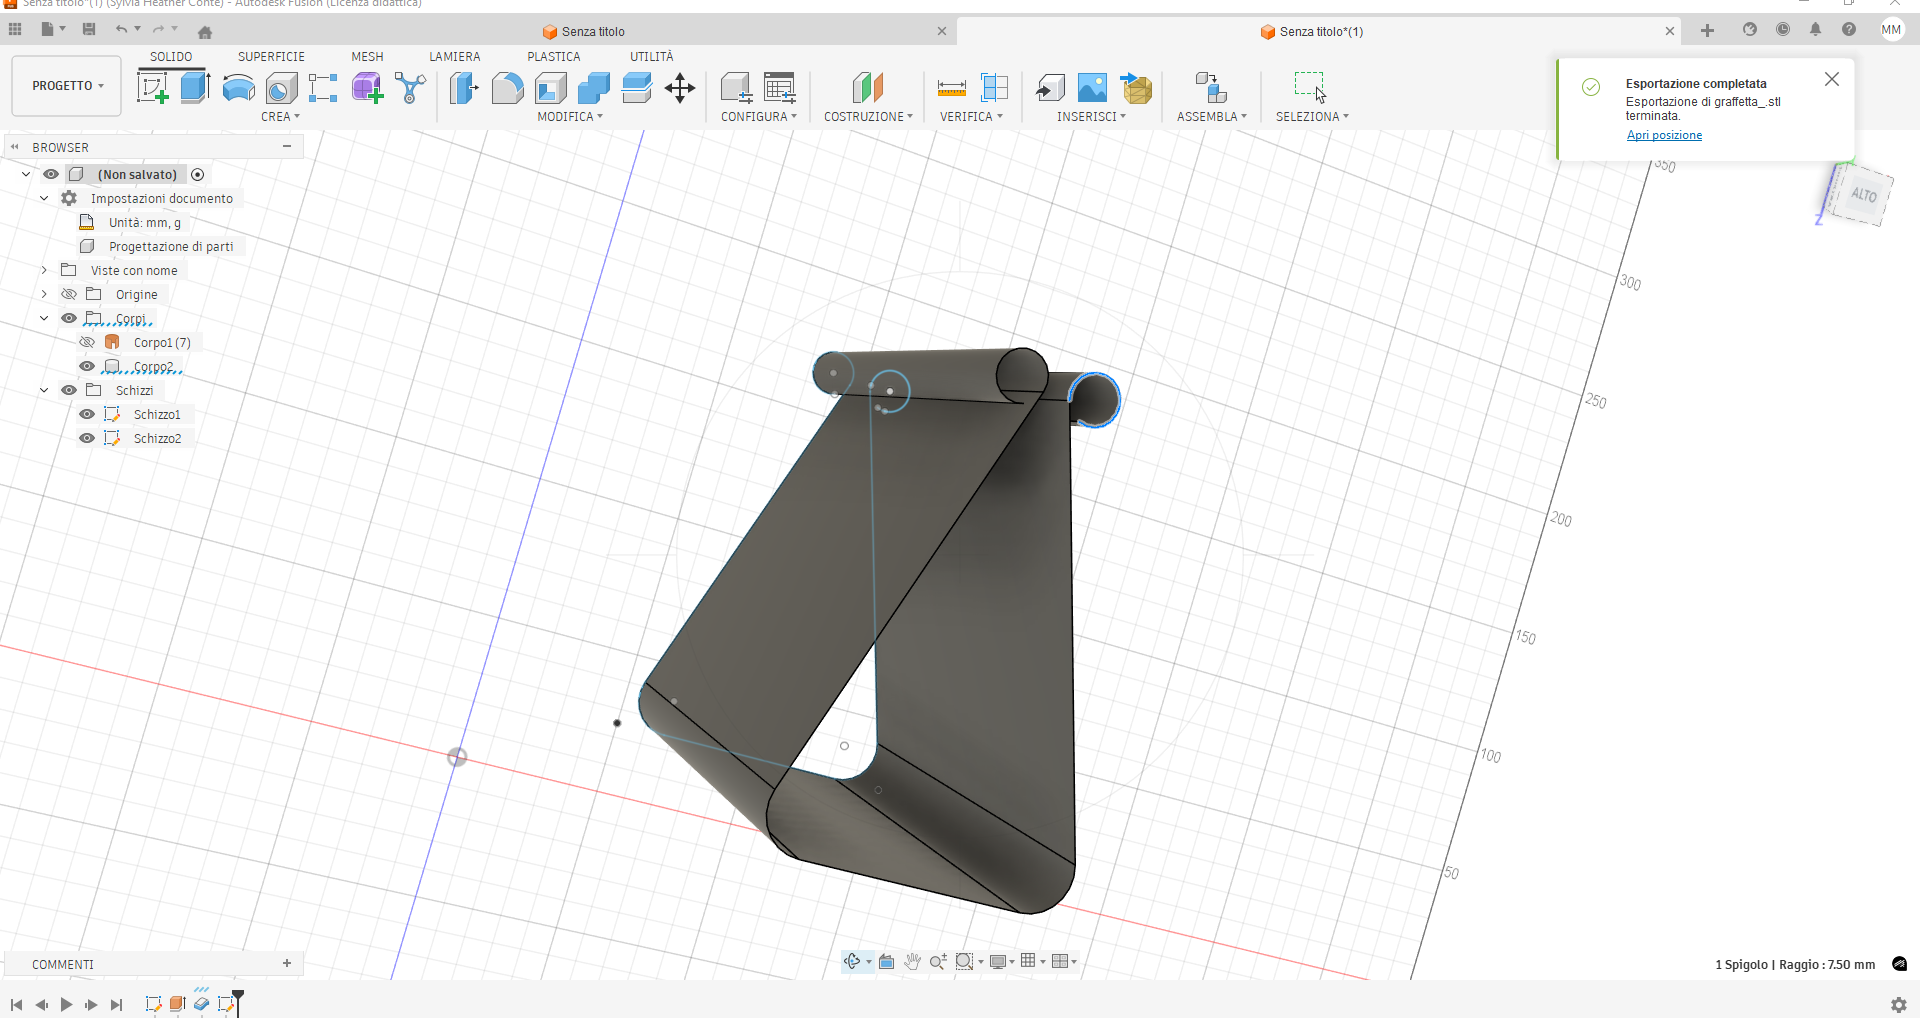Select the Pan hand tool
The height and width of the screenshot is (1018, 1920).
pos(912,962)
